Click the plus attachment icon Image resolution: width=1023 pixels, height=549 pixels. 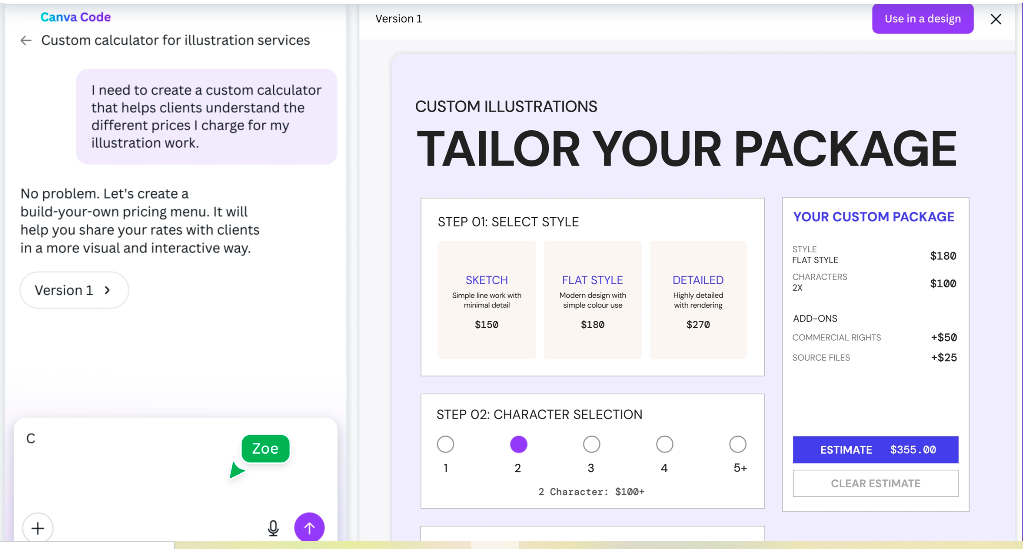tap(38, 528)
